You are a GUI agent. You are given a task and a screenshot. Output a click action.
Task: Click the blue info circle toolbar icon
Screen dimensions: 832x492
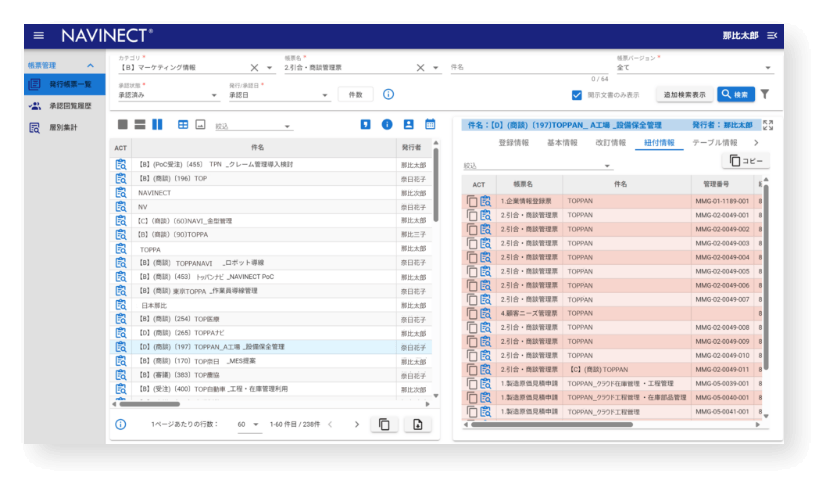click(x=387, y=124)
